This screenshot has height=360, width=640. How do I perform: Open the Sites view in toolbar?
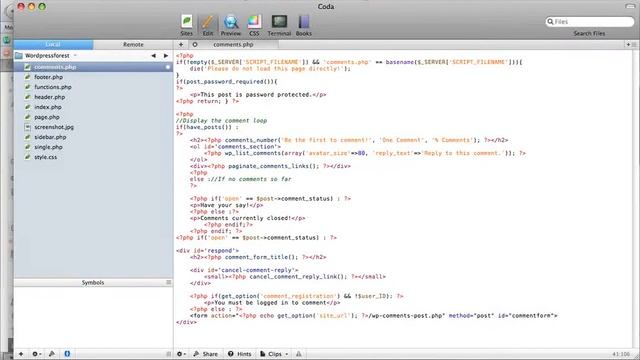tap(187, 25)
